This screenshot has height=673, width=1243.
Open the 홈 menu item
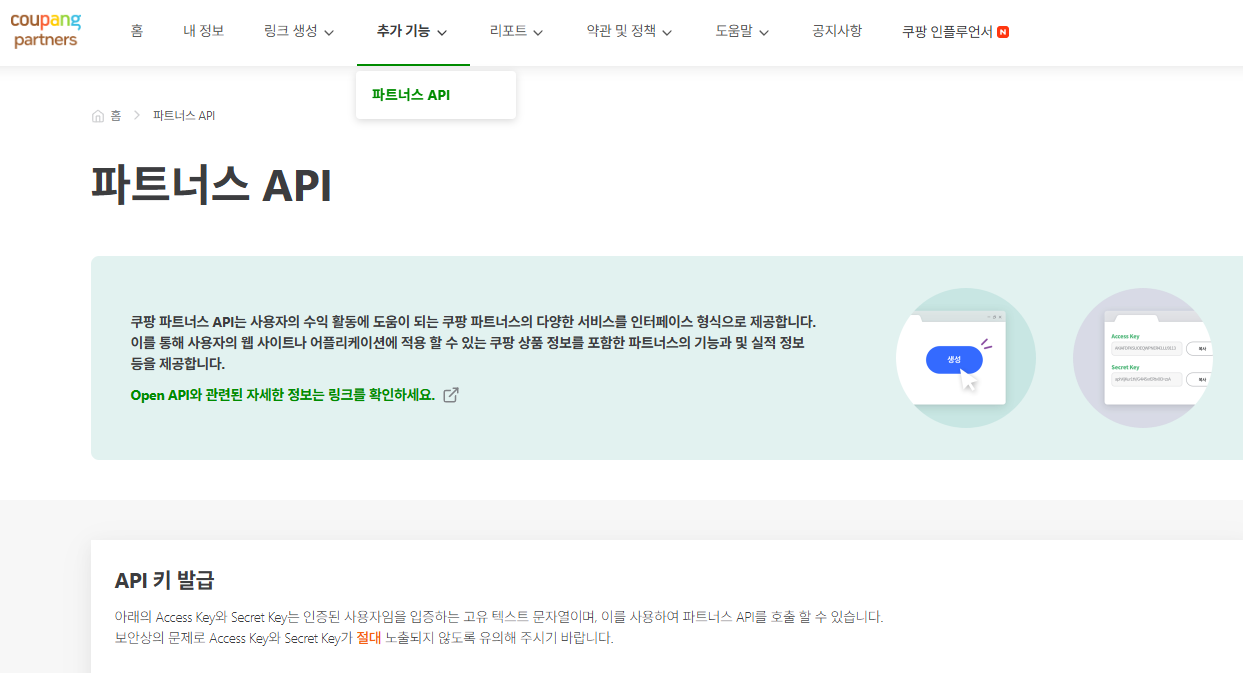(137, 31)
